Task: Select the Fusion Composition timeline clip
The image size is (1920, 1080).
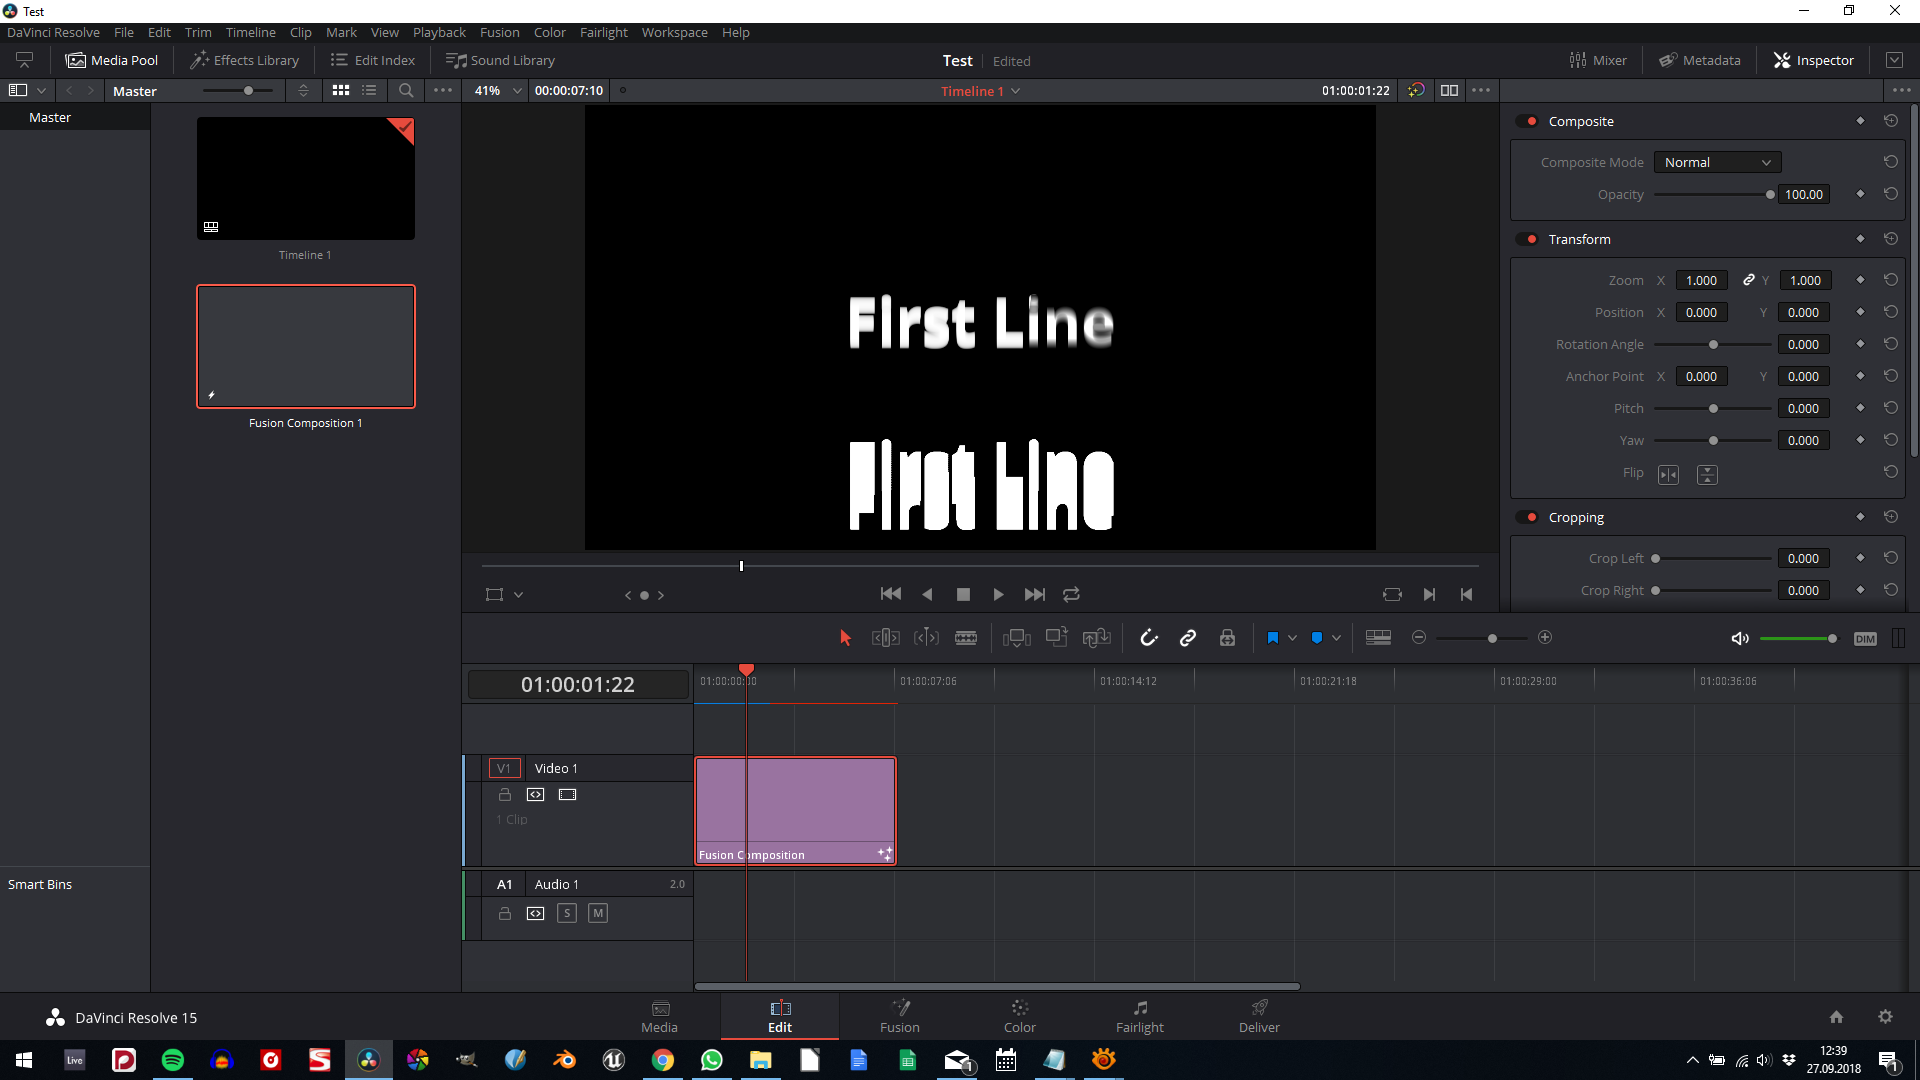Action: coord(795,810)
